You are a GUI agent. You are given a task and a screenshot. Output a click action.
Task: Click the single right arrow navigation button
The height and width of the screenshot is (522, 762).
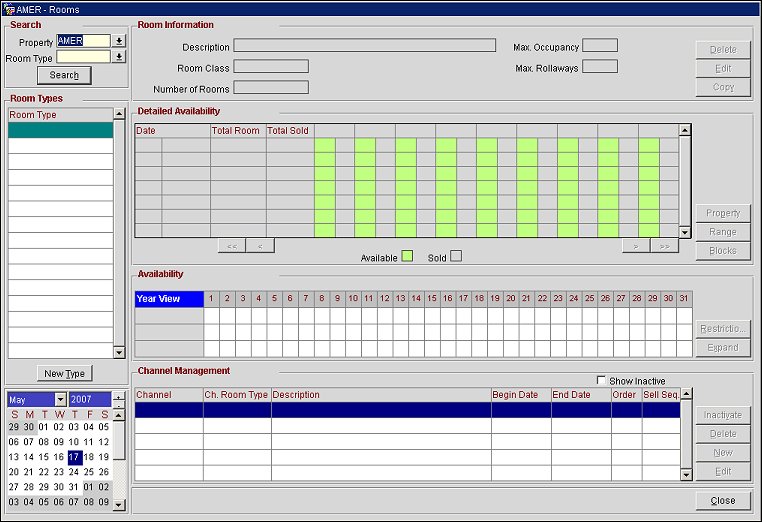pyautogui.click(x=636, y=245)
